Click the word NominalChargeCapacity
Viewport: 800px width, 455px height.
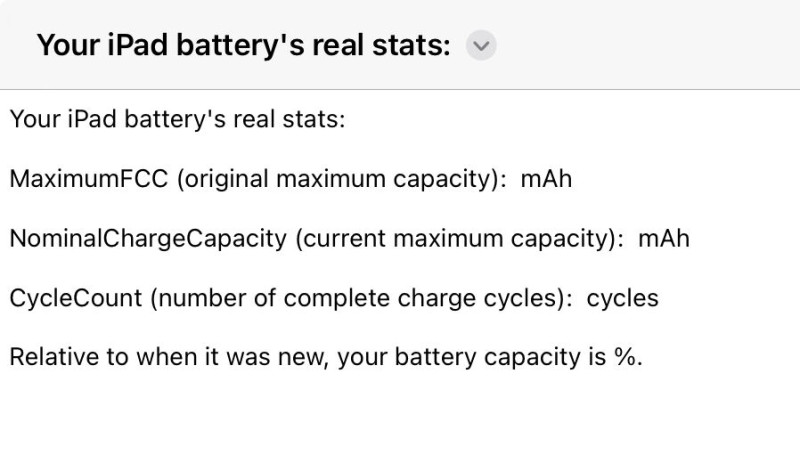click(x=148, y=239)
